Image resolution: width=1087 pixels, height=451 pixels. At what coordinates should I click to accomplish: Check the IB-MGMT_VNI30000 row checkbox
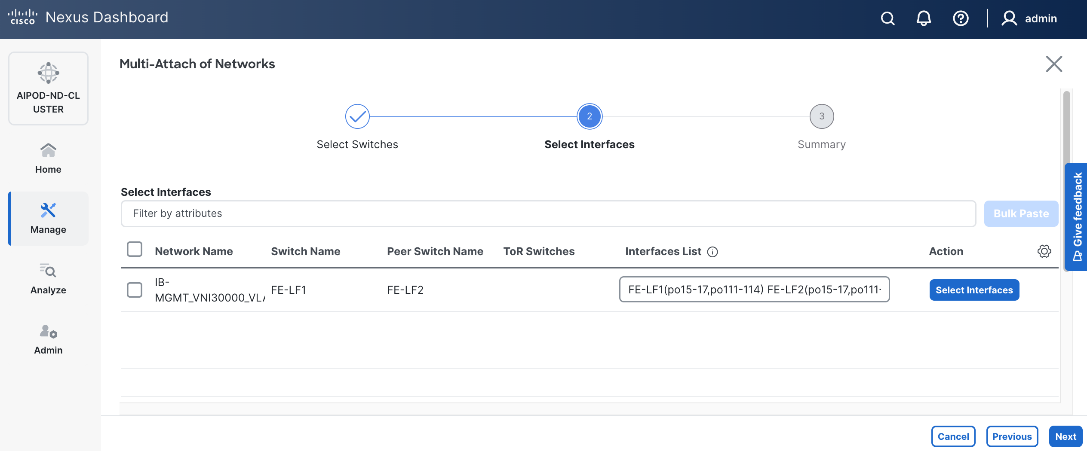point(135,290)
